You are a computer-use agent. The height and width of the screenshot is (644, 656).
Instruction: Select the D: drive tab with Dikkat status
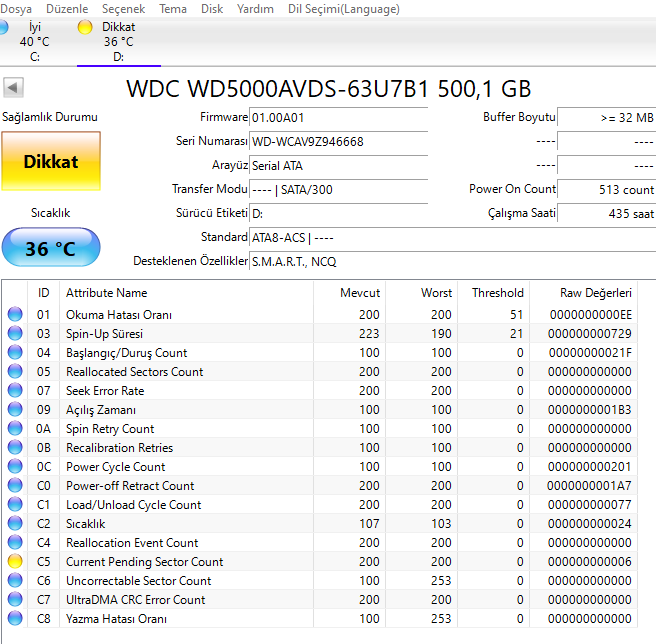tap(119, 42)
